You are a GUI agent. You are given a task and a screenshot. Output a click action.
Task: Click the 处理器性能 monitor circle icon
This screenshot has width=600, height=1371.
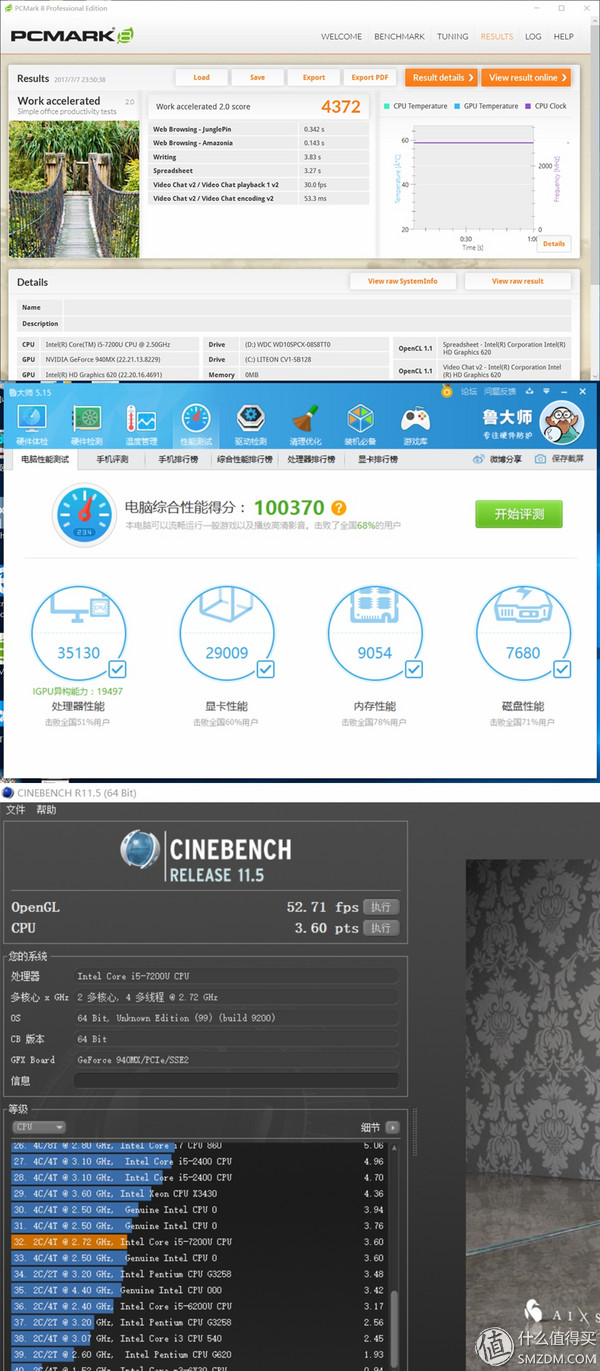(x=78, y=634)
